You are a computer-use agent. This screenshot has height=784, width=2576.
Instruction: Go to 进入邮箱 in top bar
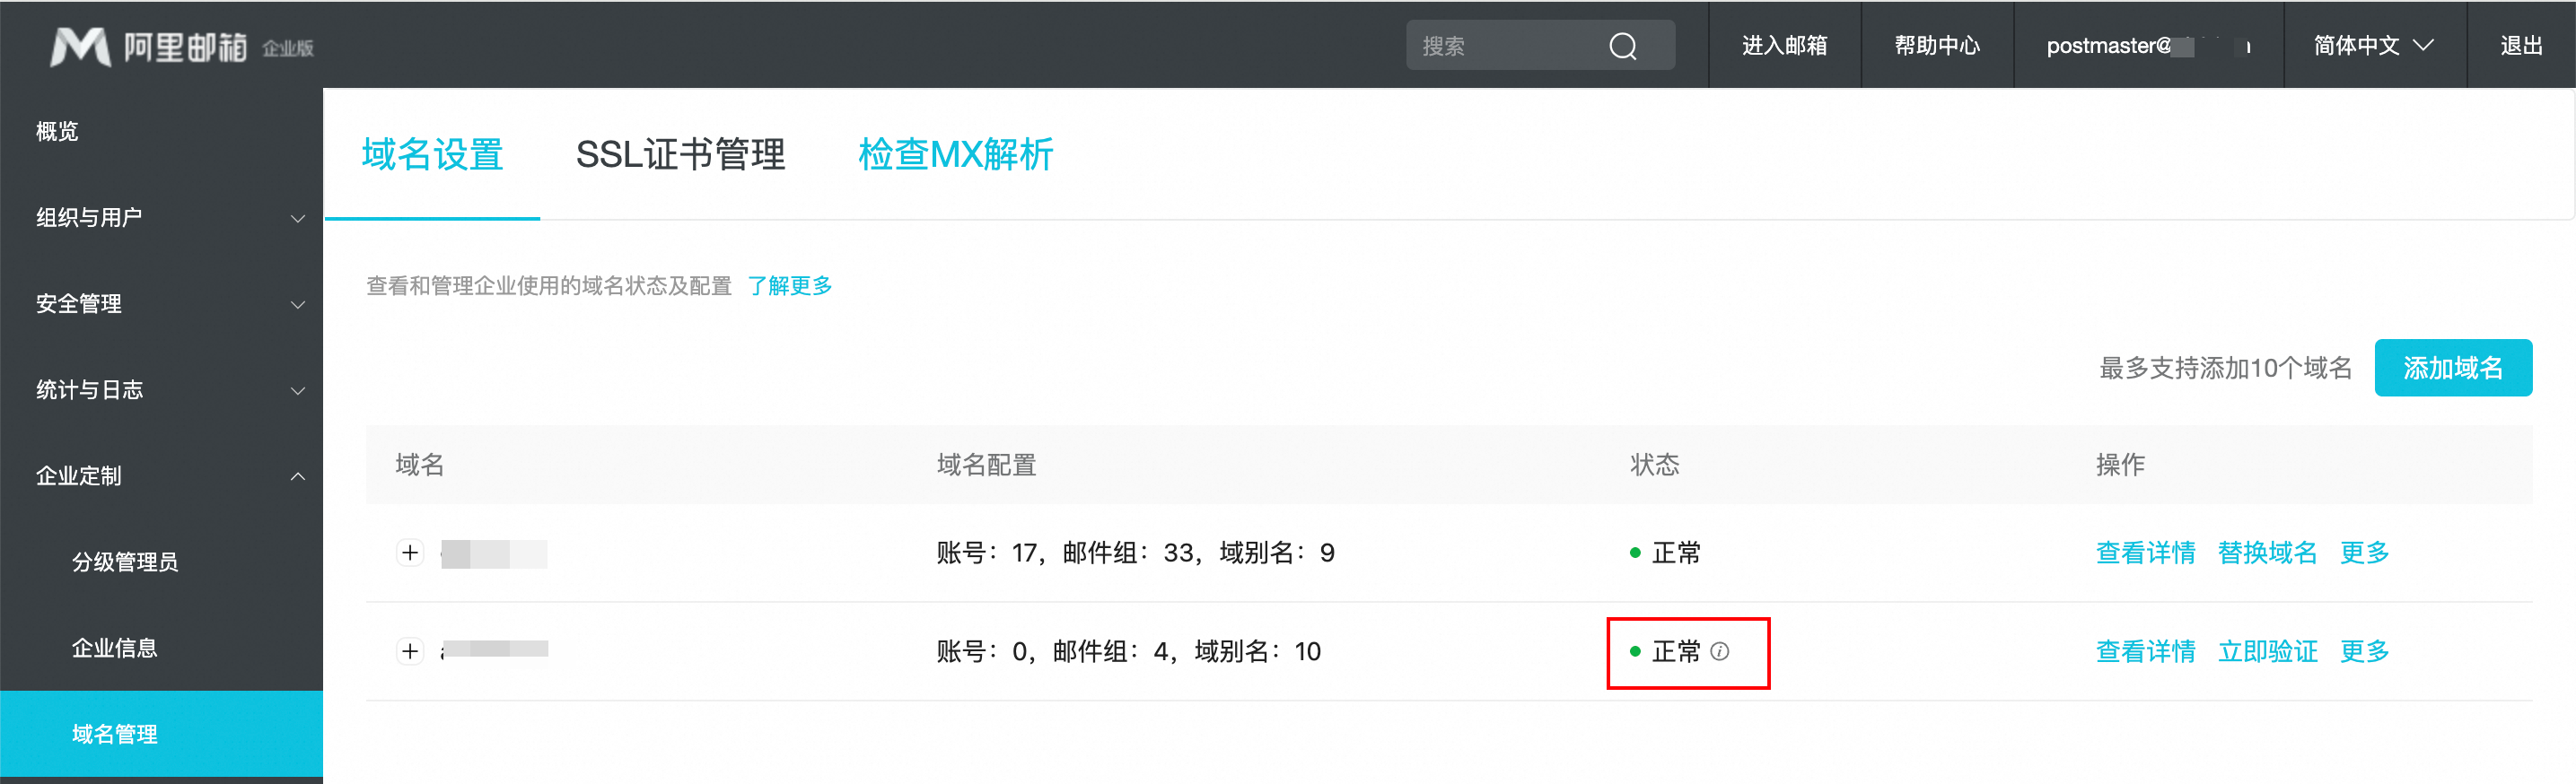click(x=1784, y=46)
